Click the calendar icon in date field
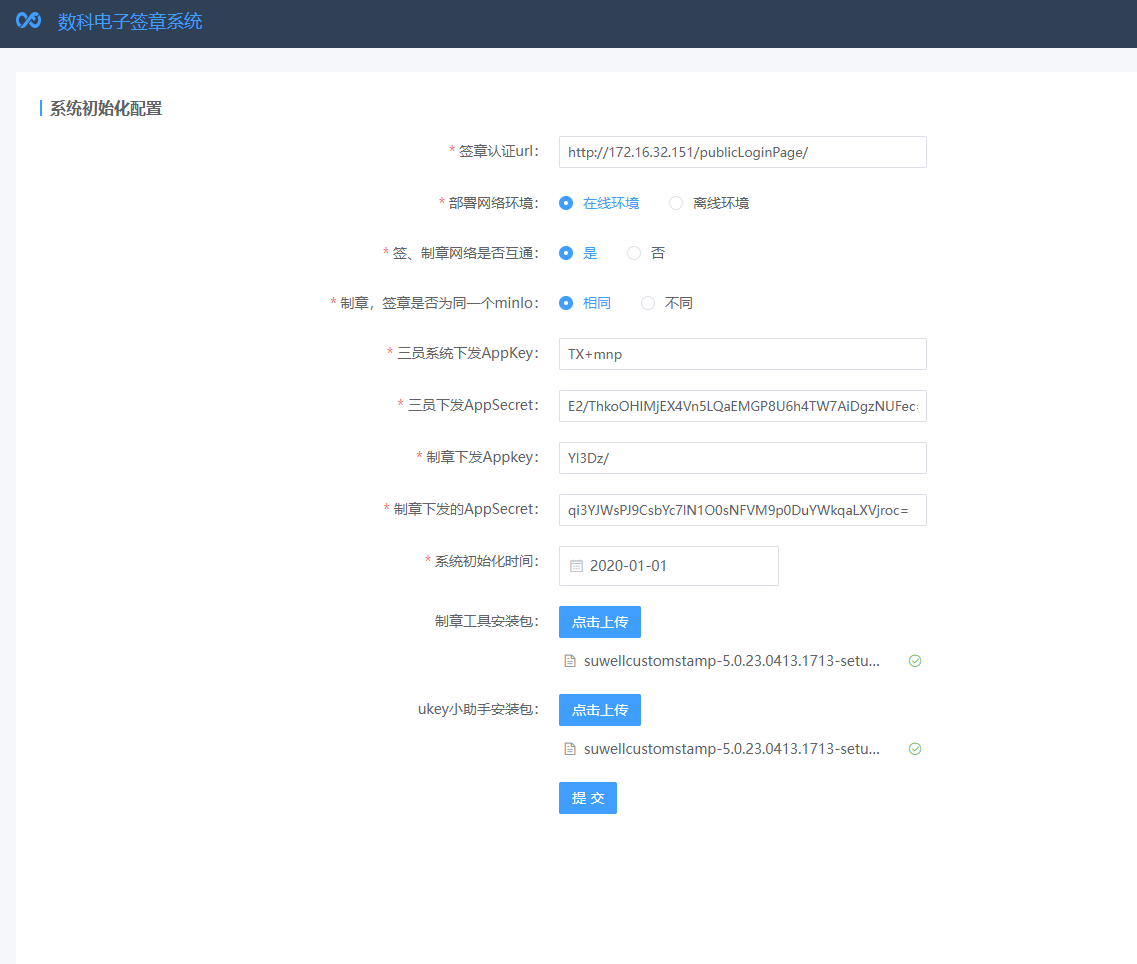The width and height of the screenshot is (1137, 964). [x=576, y=566]
